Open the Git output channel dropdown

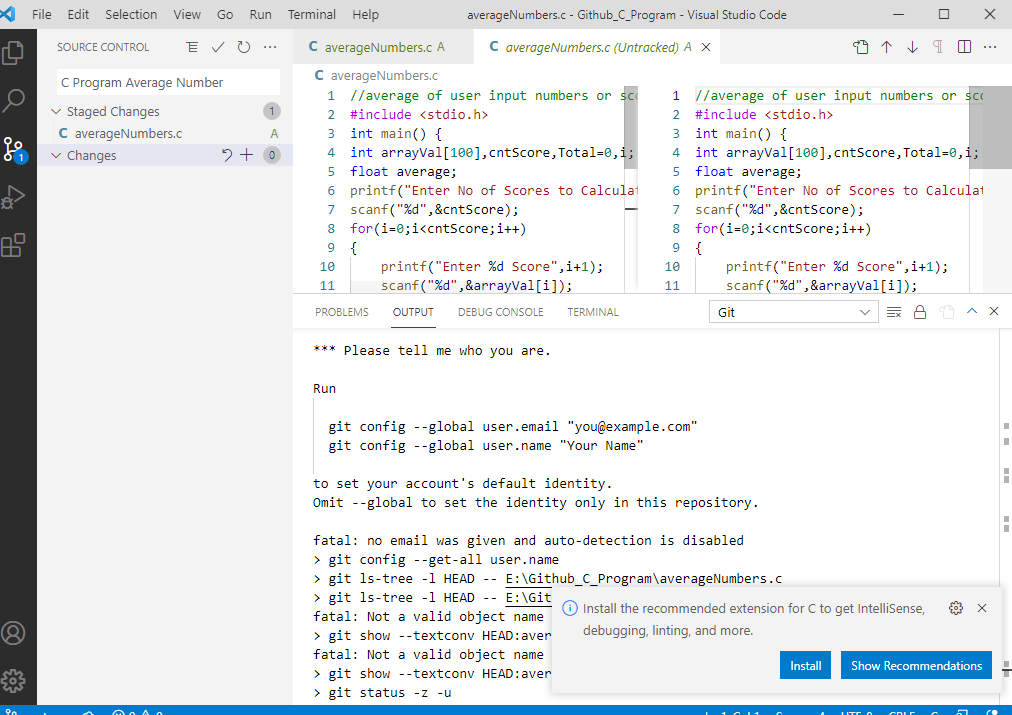click(x=793, y=312)
